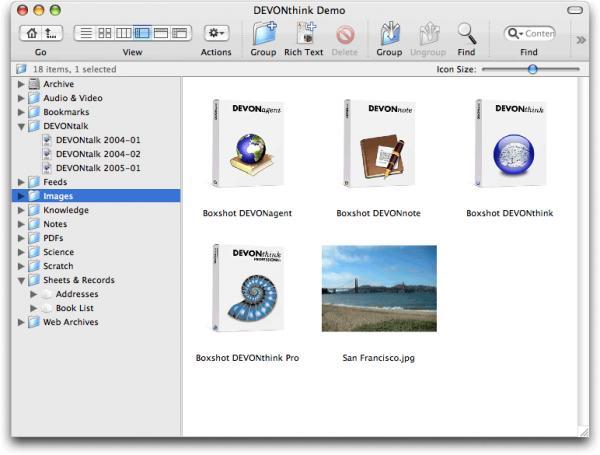Click the Home button in Go toolbar
Viewport: 600px width, 455px height.
31,33
